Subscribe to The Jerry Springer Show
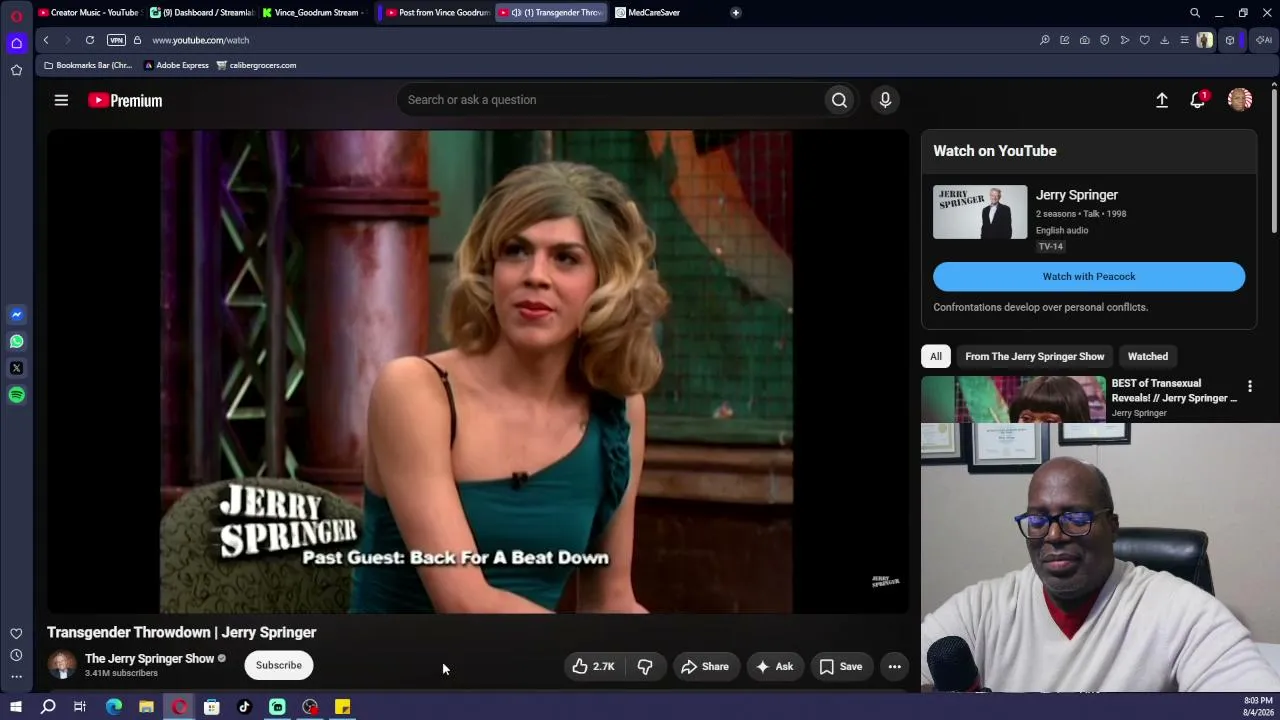 279,665
